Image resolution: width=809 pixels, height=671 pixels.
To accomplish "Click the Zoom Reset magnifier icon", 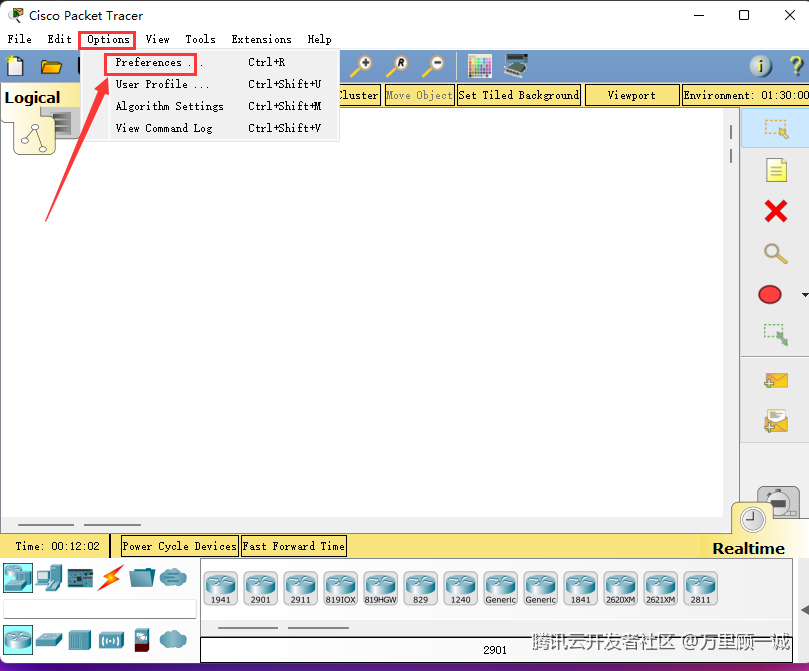I will pos(397,67).
